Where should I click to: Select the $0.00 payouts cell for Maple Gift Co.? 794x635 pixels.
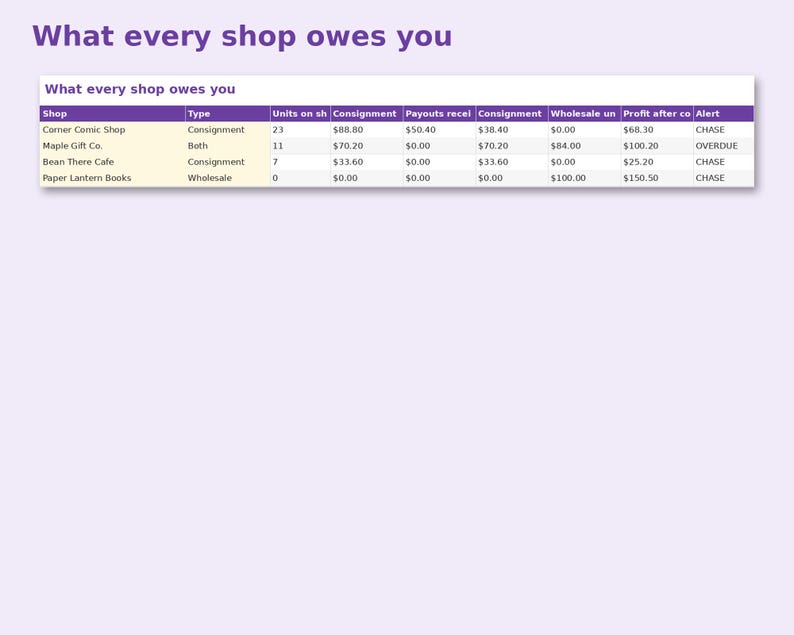[x=439, y=146]
